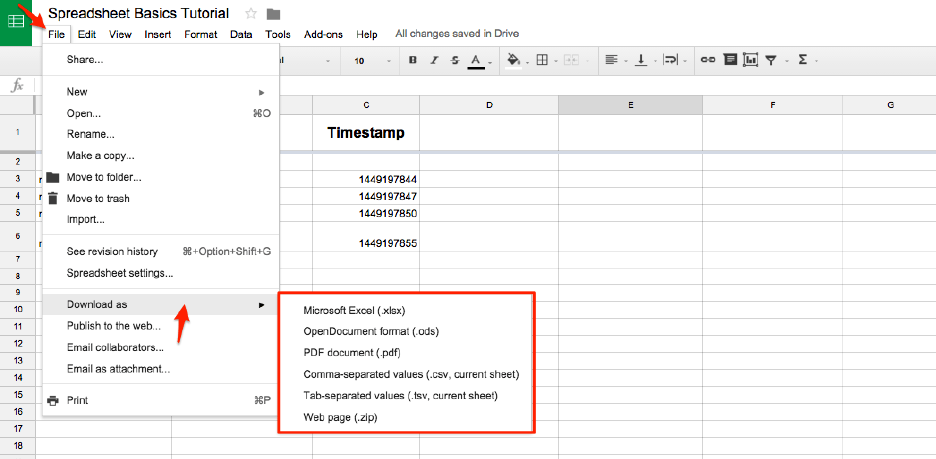Toggle bold formatting
Viewport: 936px width, 459px height.
(x=412, y=60)
